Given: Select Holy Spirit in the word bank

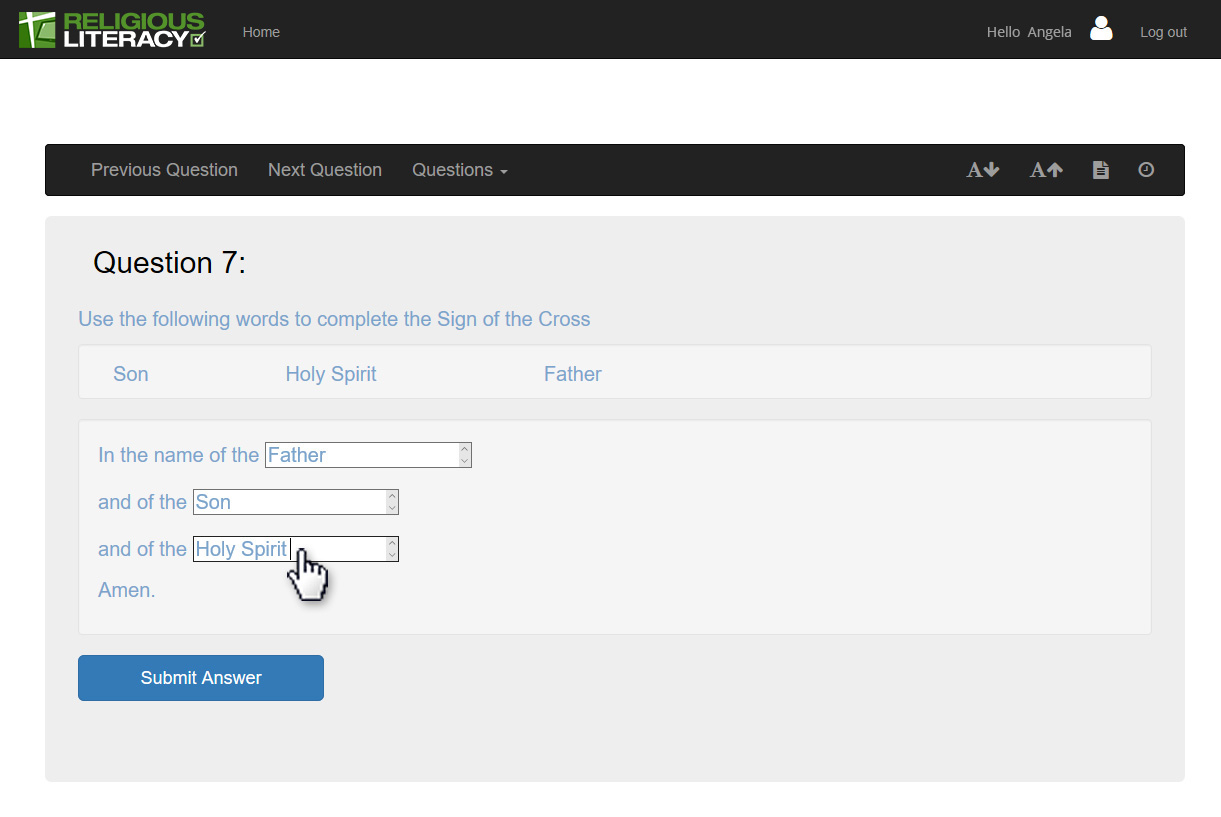Looking at the screenshot, I should click(x=331, y=374).
